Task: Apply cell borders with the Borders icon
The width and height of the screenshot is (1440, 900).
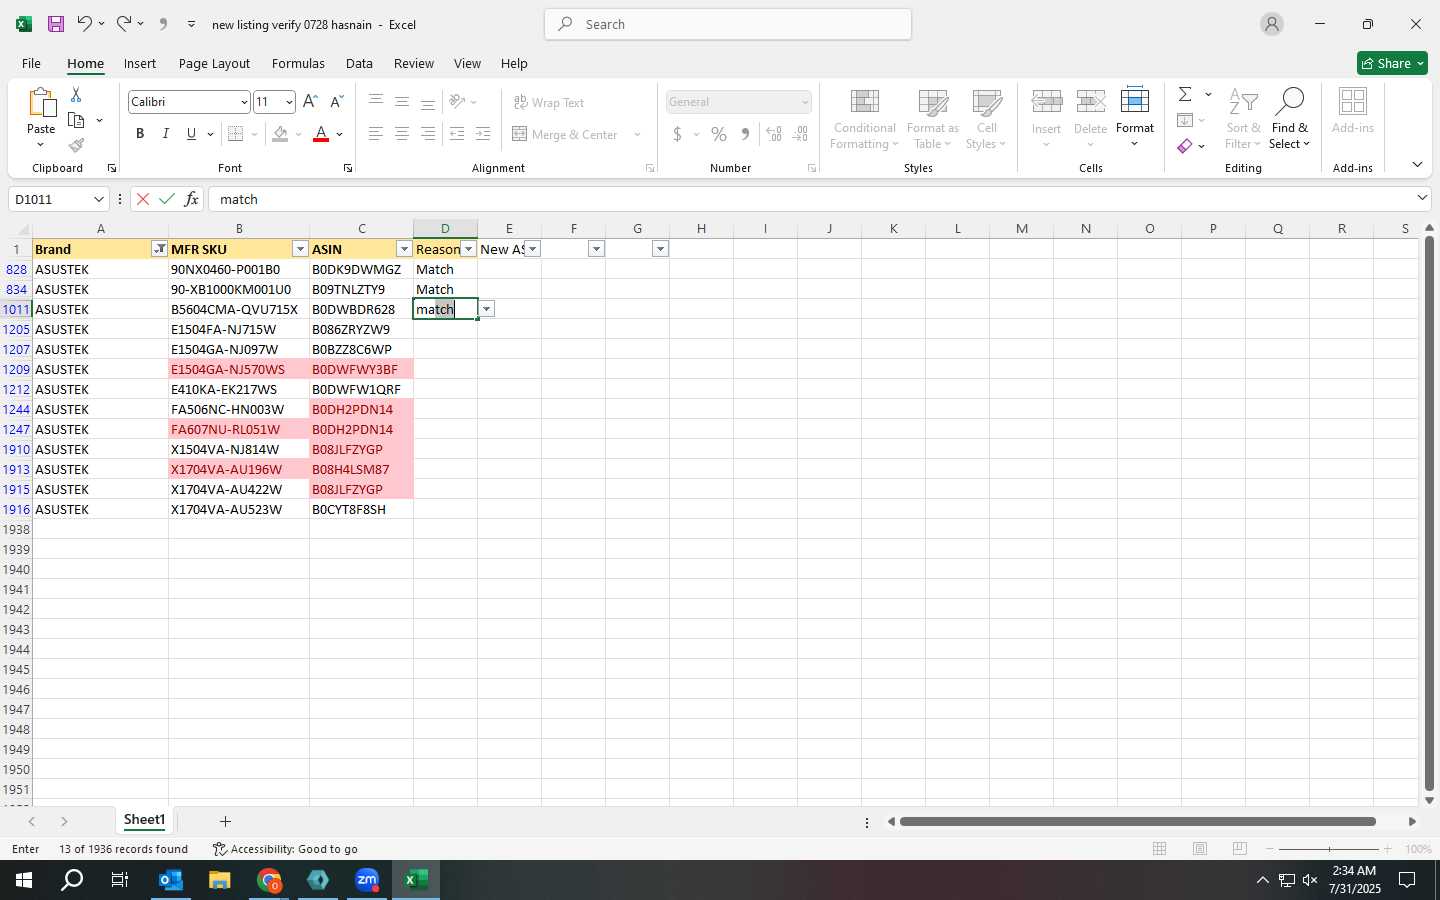Action: (236, 134)
